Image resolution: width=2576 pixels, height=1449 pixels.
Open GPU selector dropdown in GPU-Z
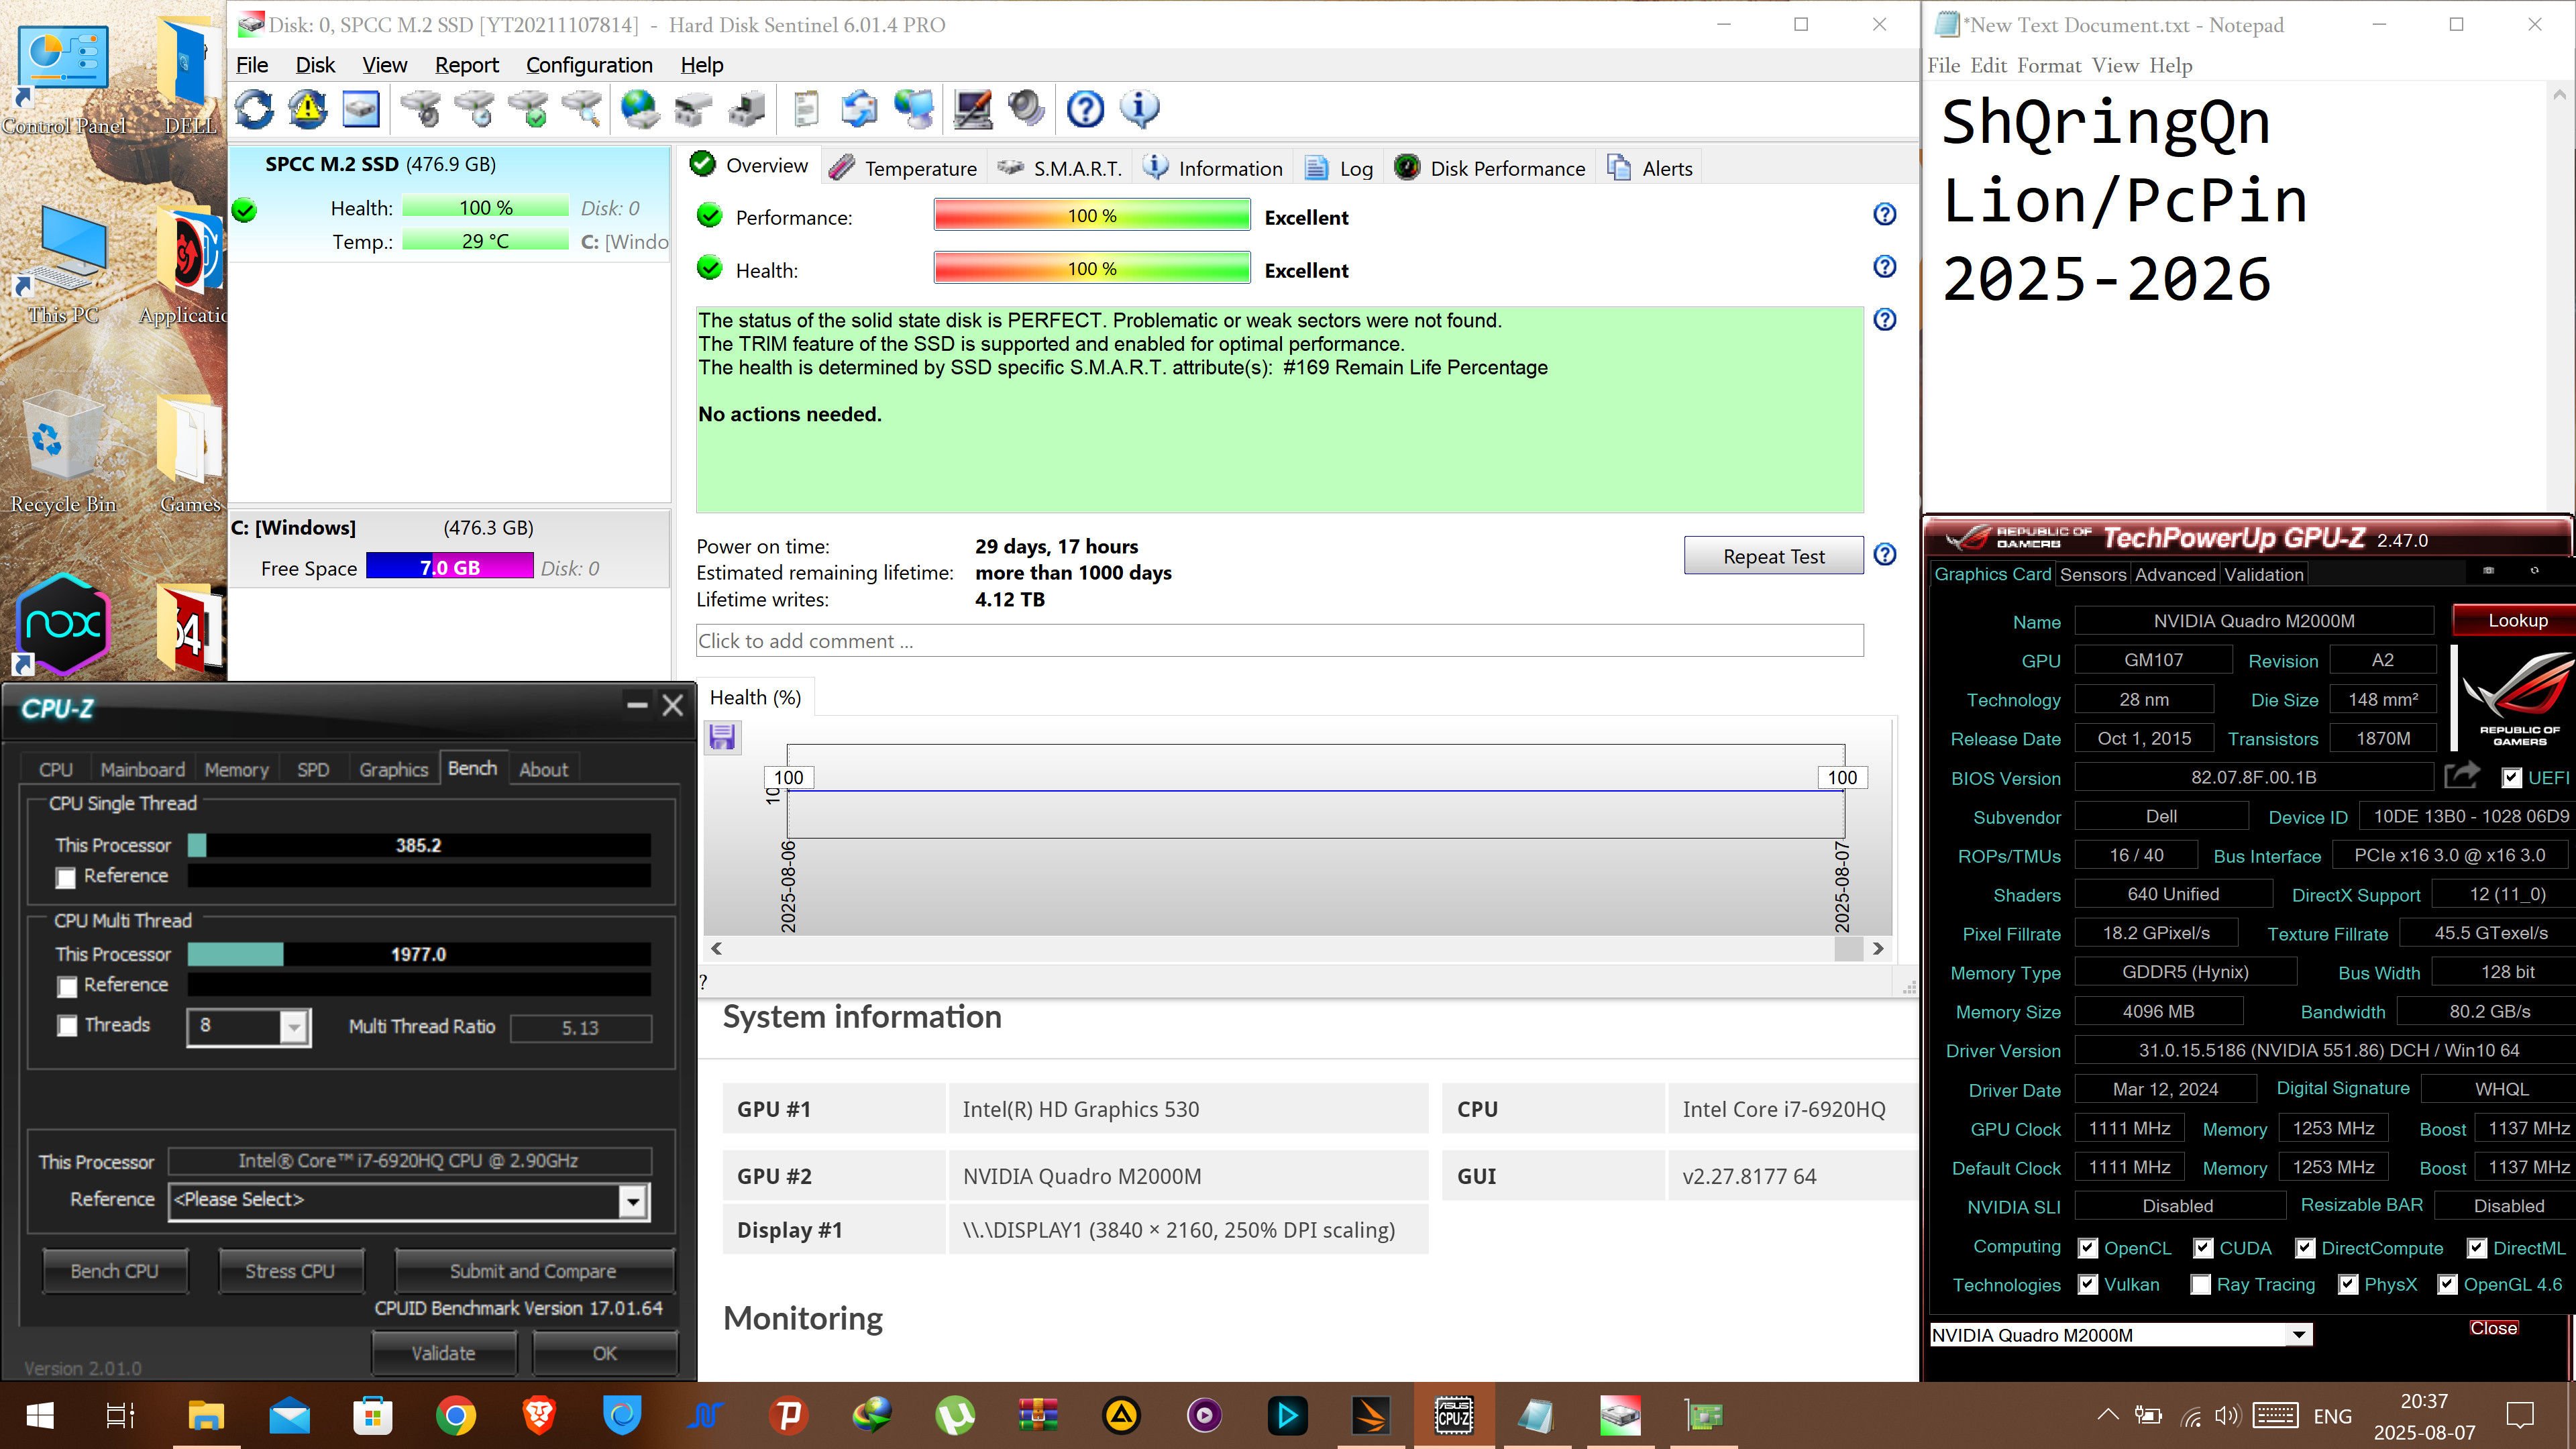pyautogui.click(x=2299, y=1335)
